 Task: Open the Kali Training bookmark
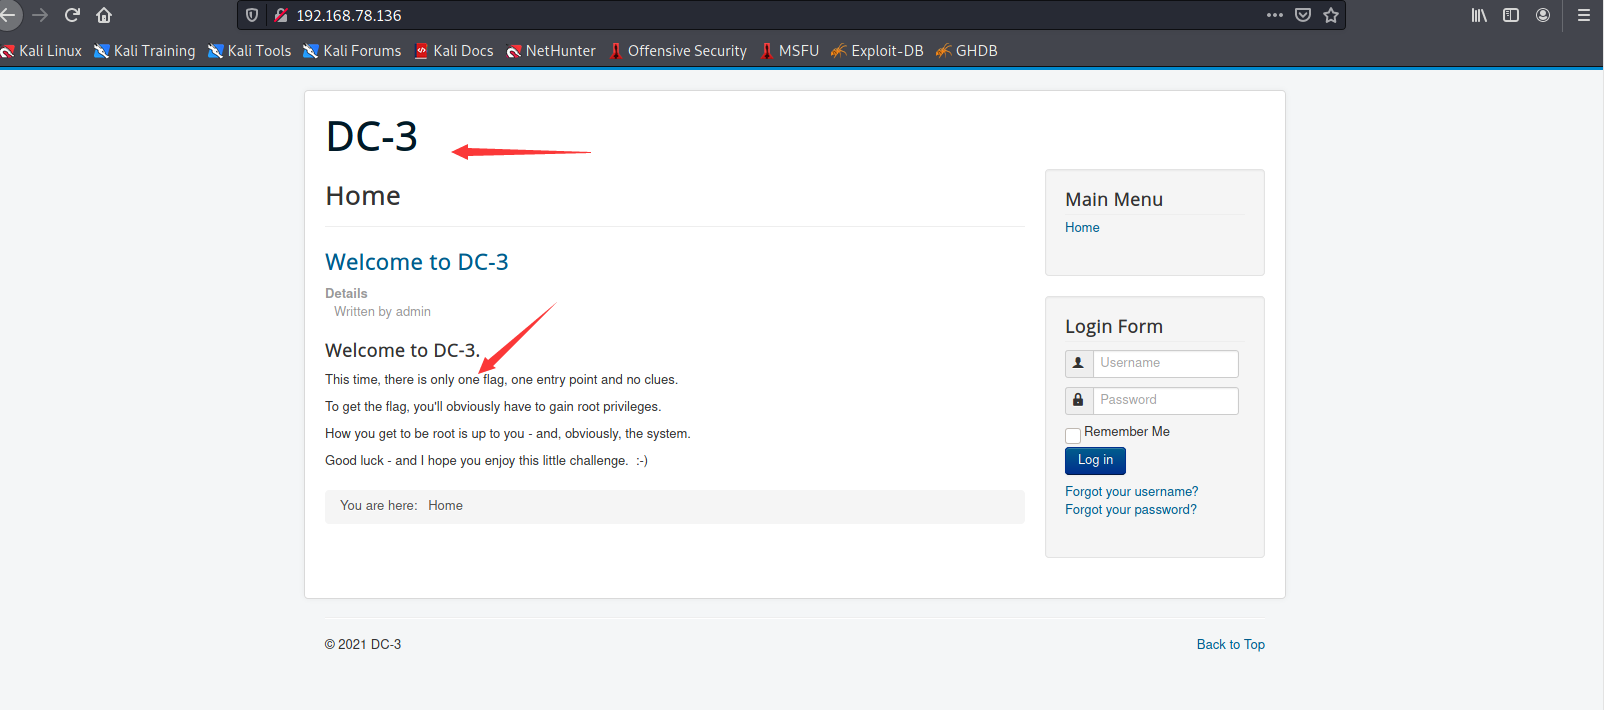(x=145, y=51)
